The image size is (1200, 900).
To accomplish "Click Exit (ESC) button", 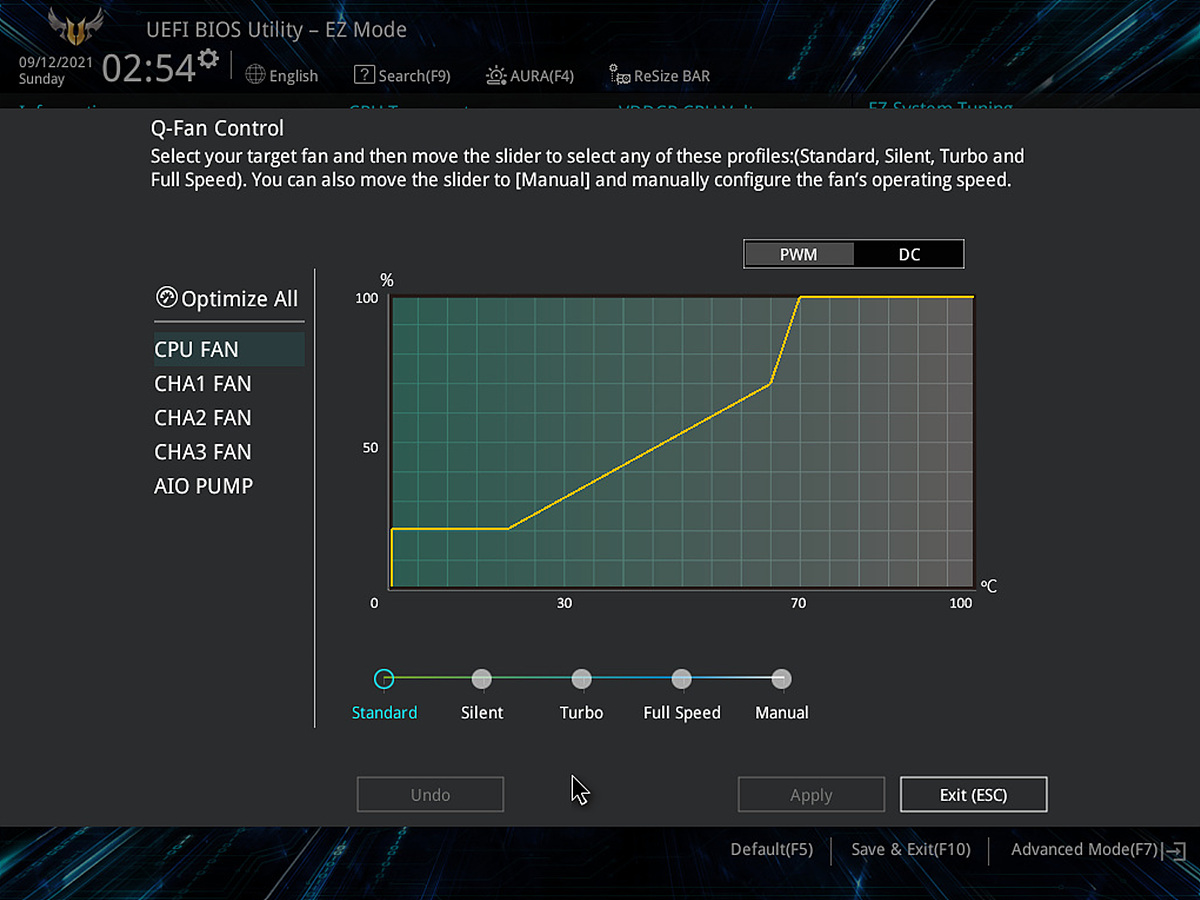I will click(x=974, y=795).
